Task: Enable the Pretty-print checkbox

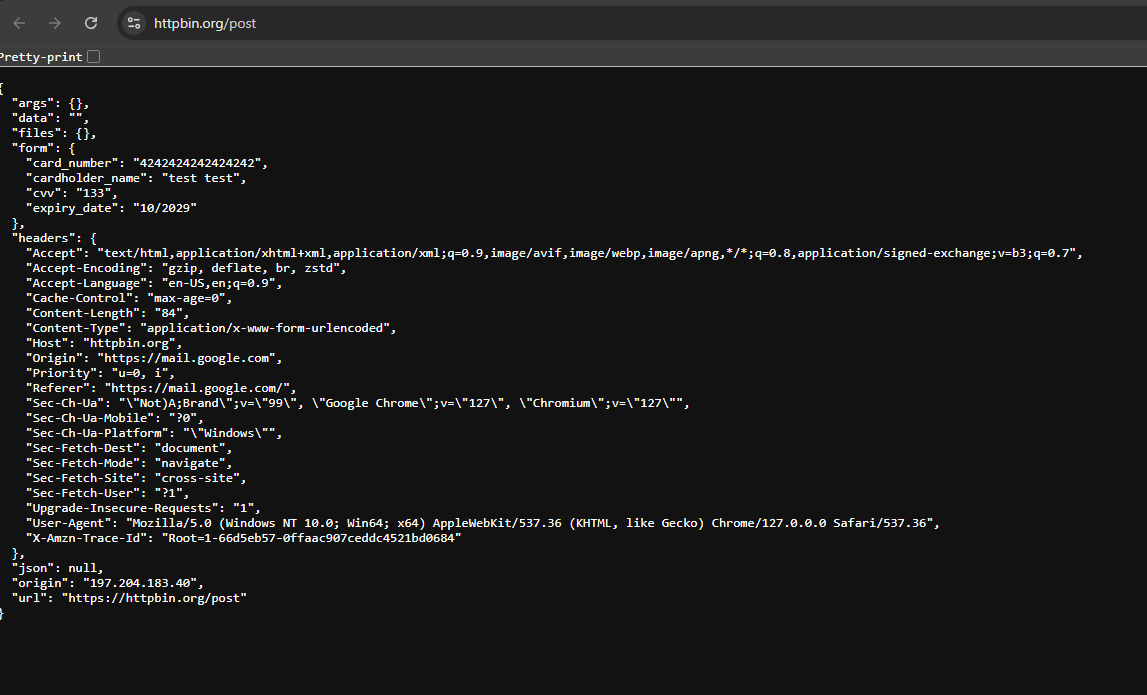Action: pyautogui.click(x=93, y=56)
